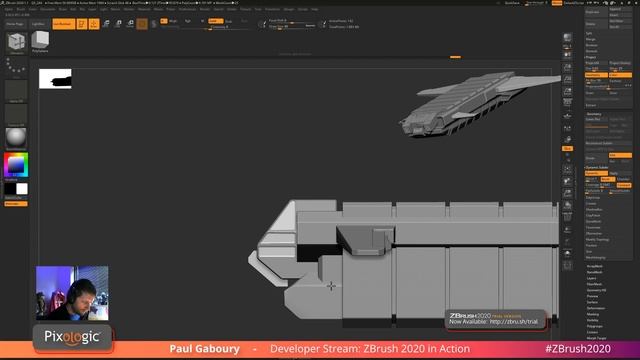Toggle PolyF line fill display
Screen dimensions: 640x360
567,217
